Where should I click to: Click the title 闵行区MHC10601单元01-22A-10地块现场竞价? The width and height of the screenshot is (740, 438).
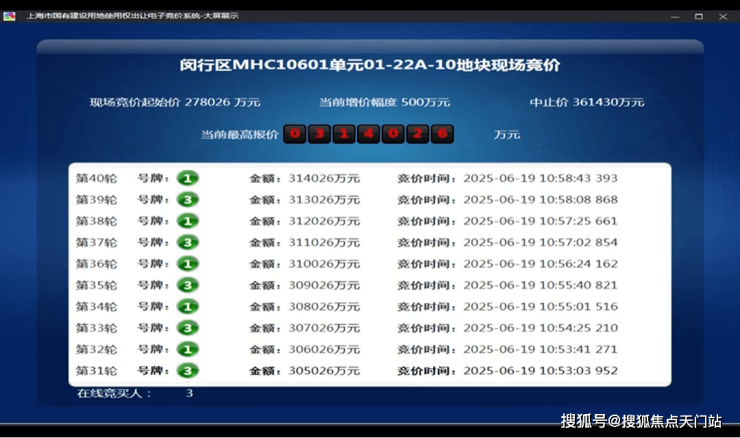[370, 65]
